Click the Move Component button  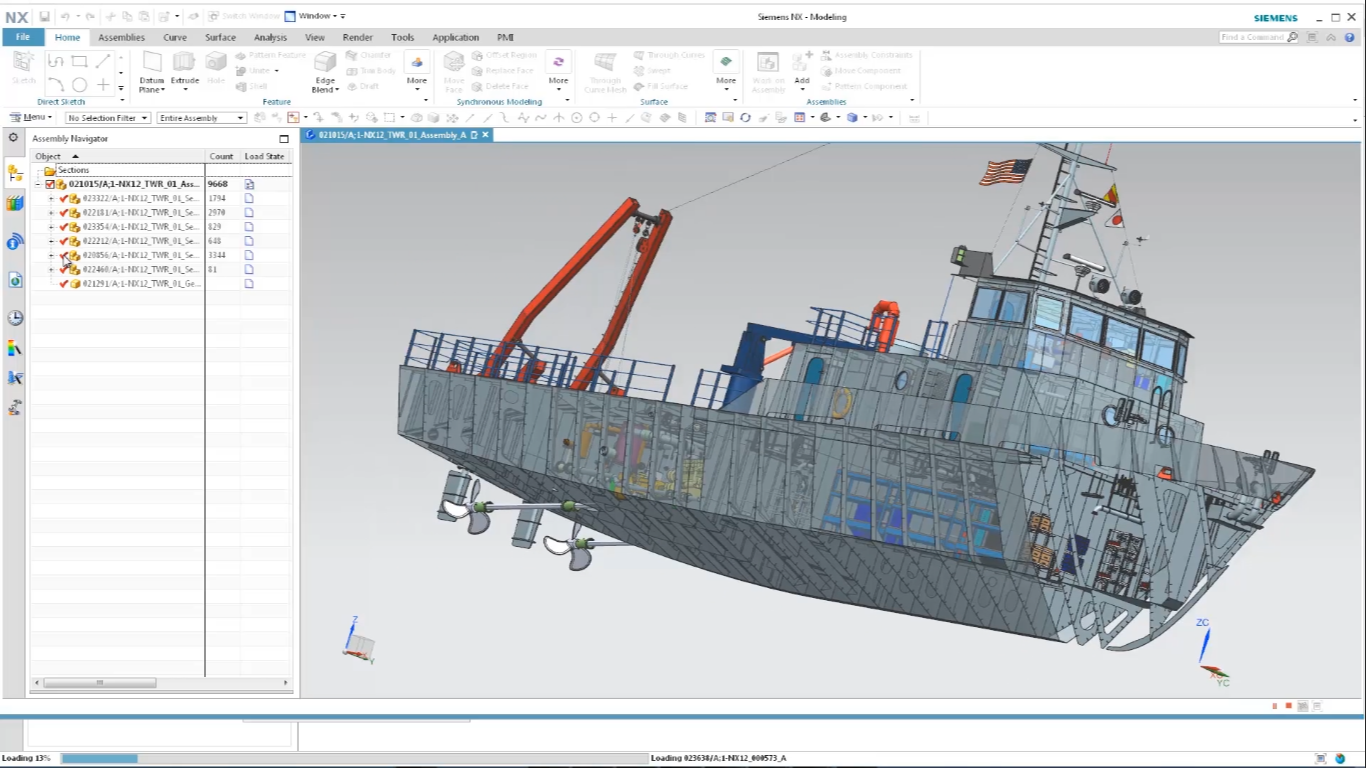860,71
